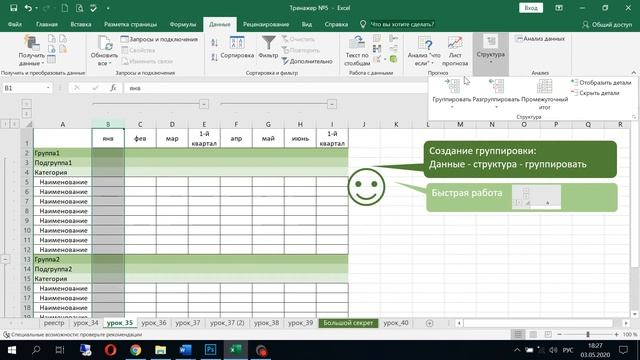Screen dimensions: 640x360
Task: Go to the реестр sheet tab
Action: 54,323
